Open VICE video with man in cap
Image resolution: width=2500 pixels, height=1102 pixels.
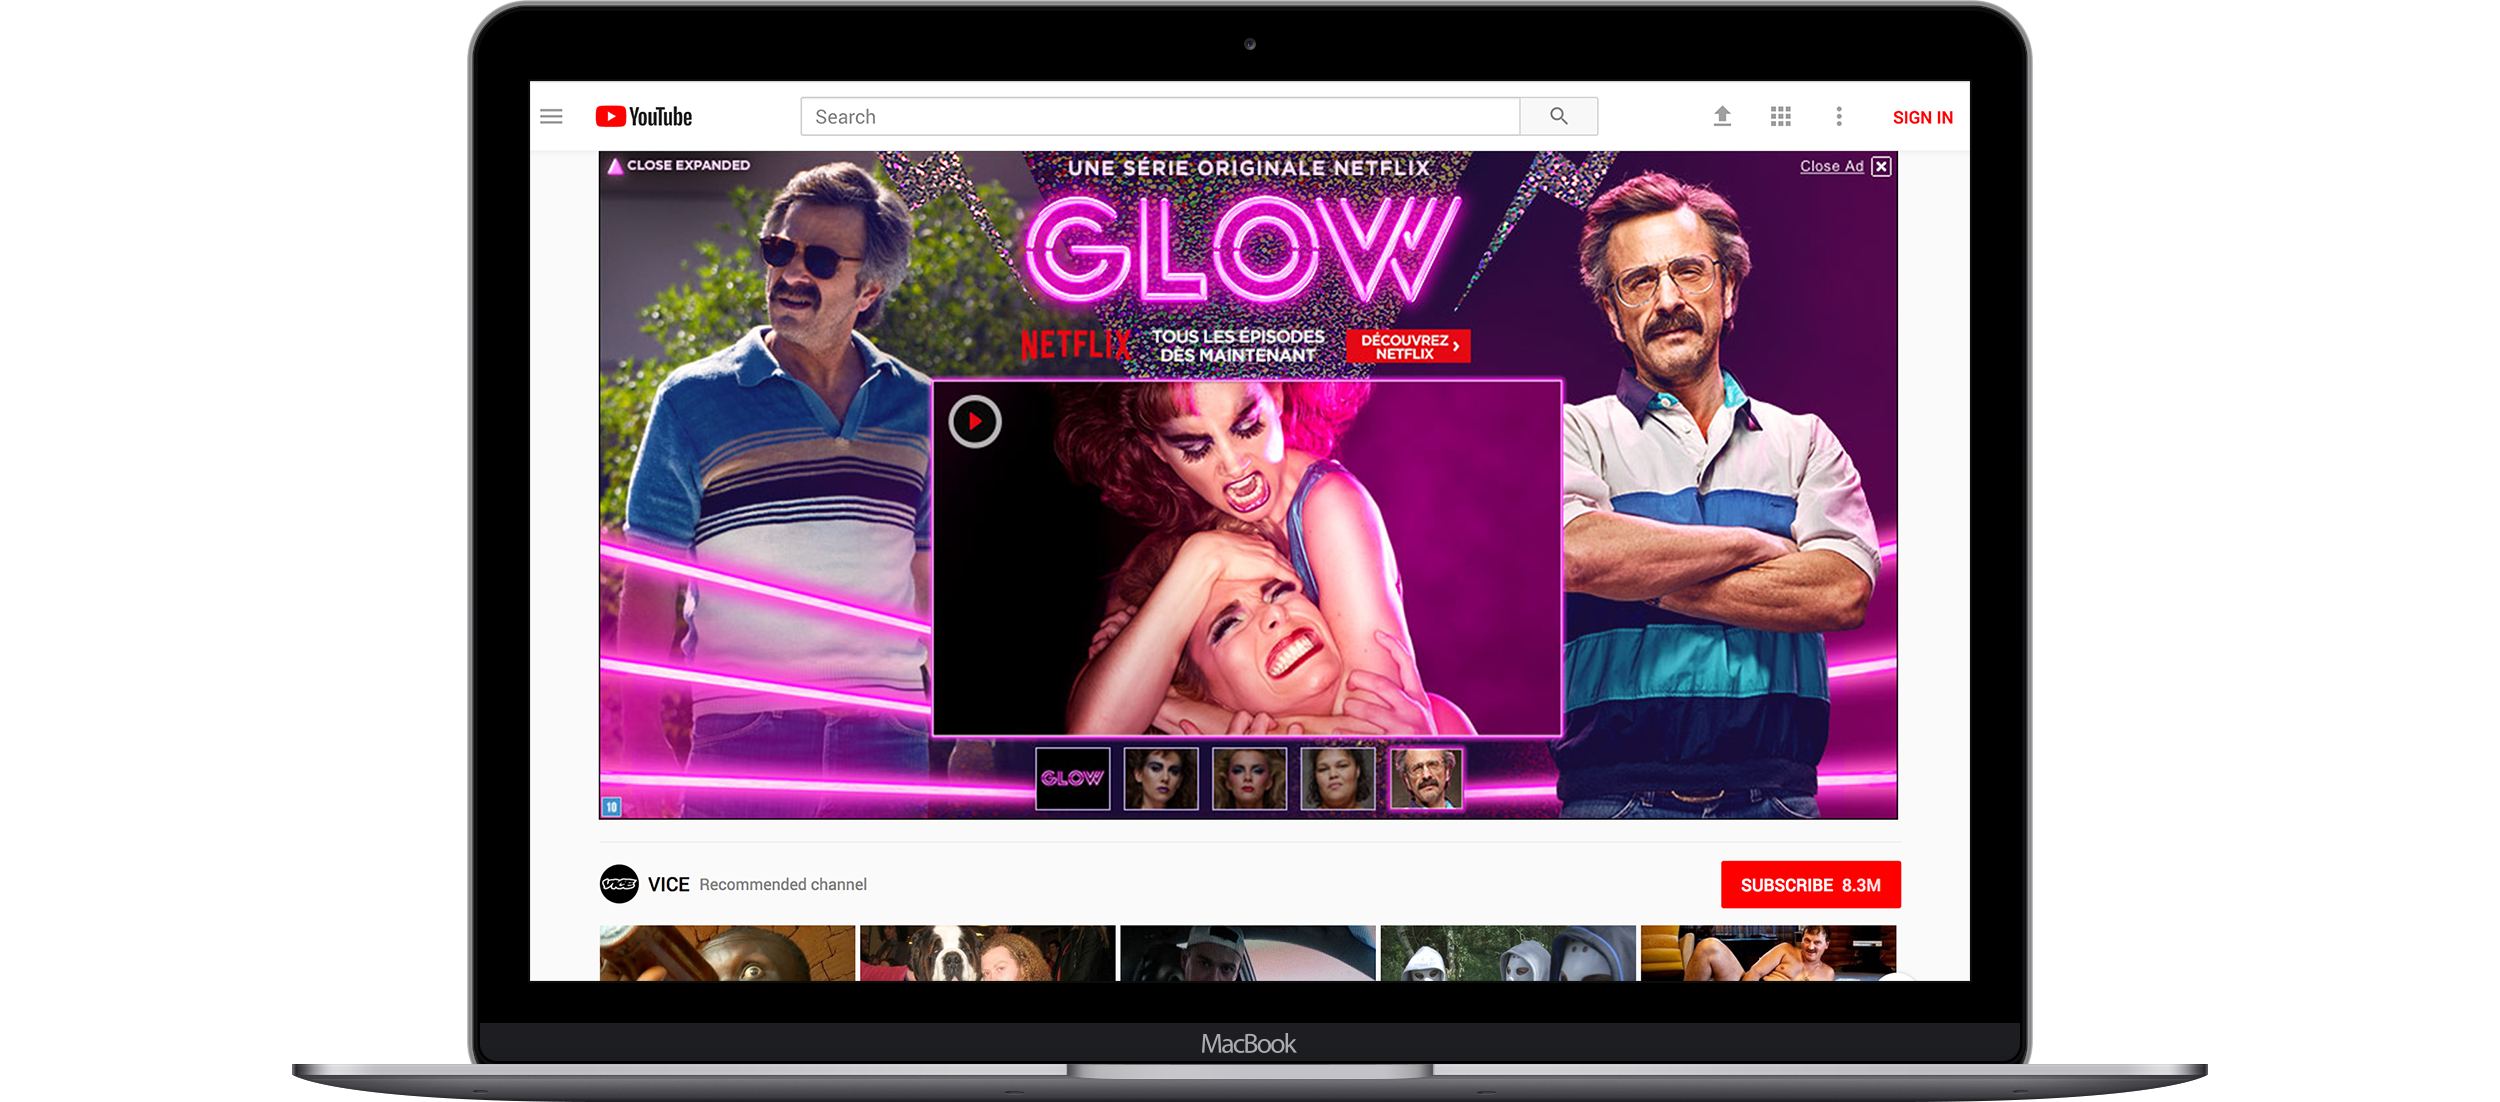[x=1248, y=953]
